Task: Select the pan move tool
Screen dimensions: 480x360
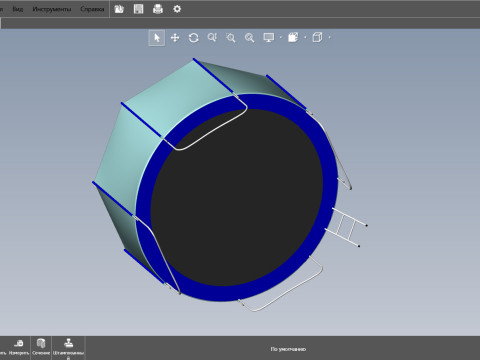Action: coord(175,38)
